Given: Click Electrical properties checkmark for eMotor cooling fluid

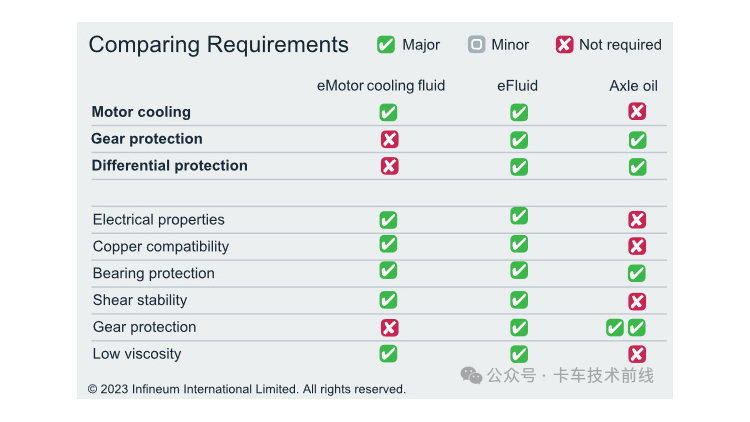Looking at the screenshot, I should tap(388, 220).
